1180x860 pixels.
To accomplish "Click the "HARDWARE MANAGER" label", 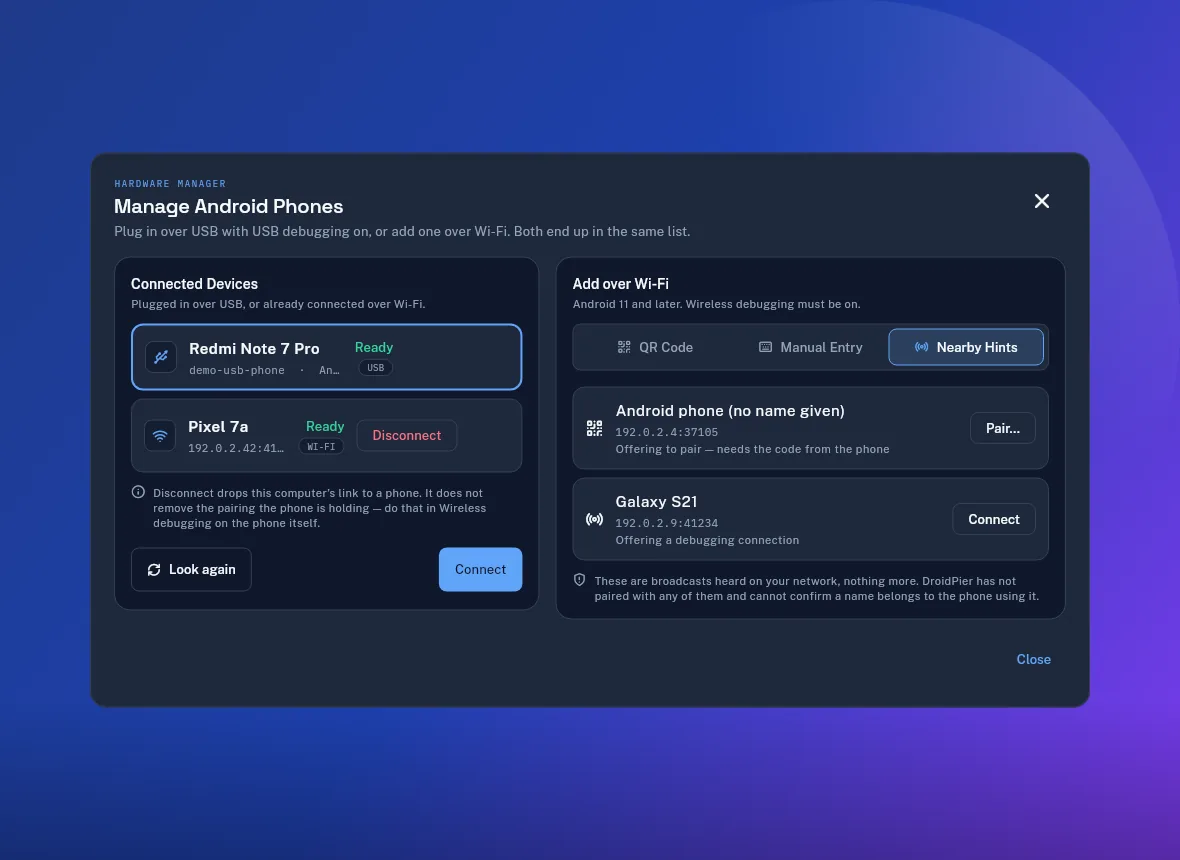I will tap(170, 184).
